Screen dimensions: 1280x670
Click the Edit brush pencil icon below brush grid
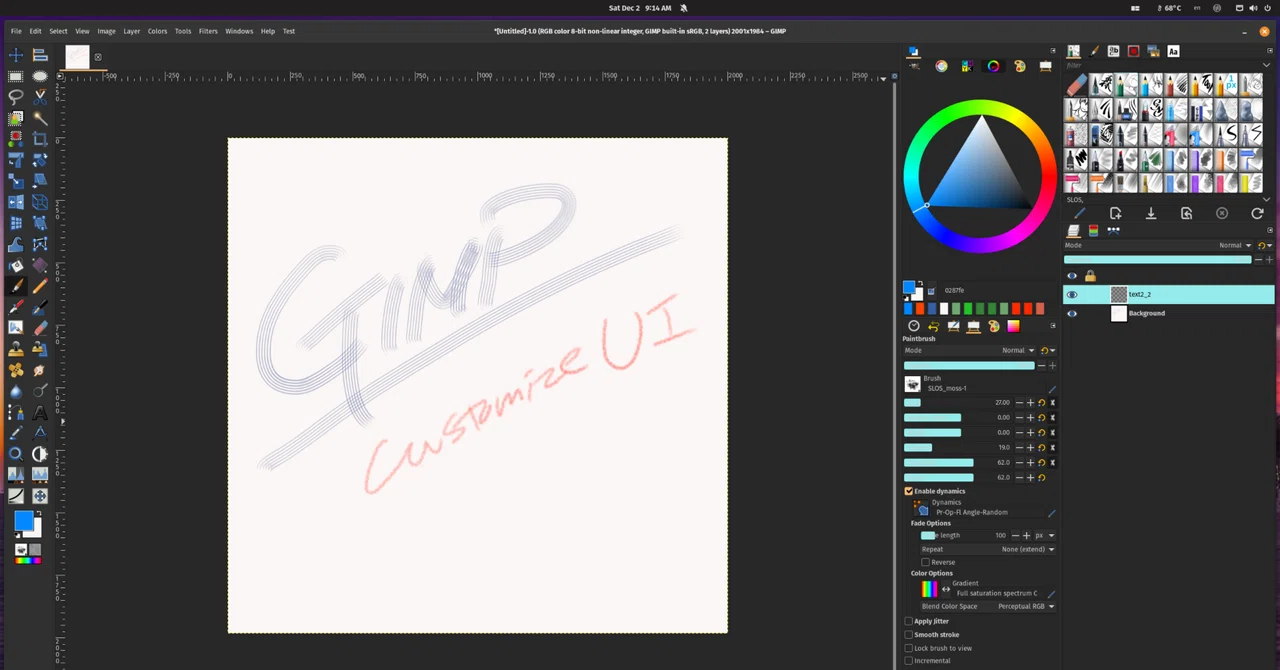tap(1079, 213)
